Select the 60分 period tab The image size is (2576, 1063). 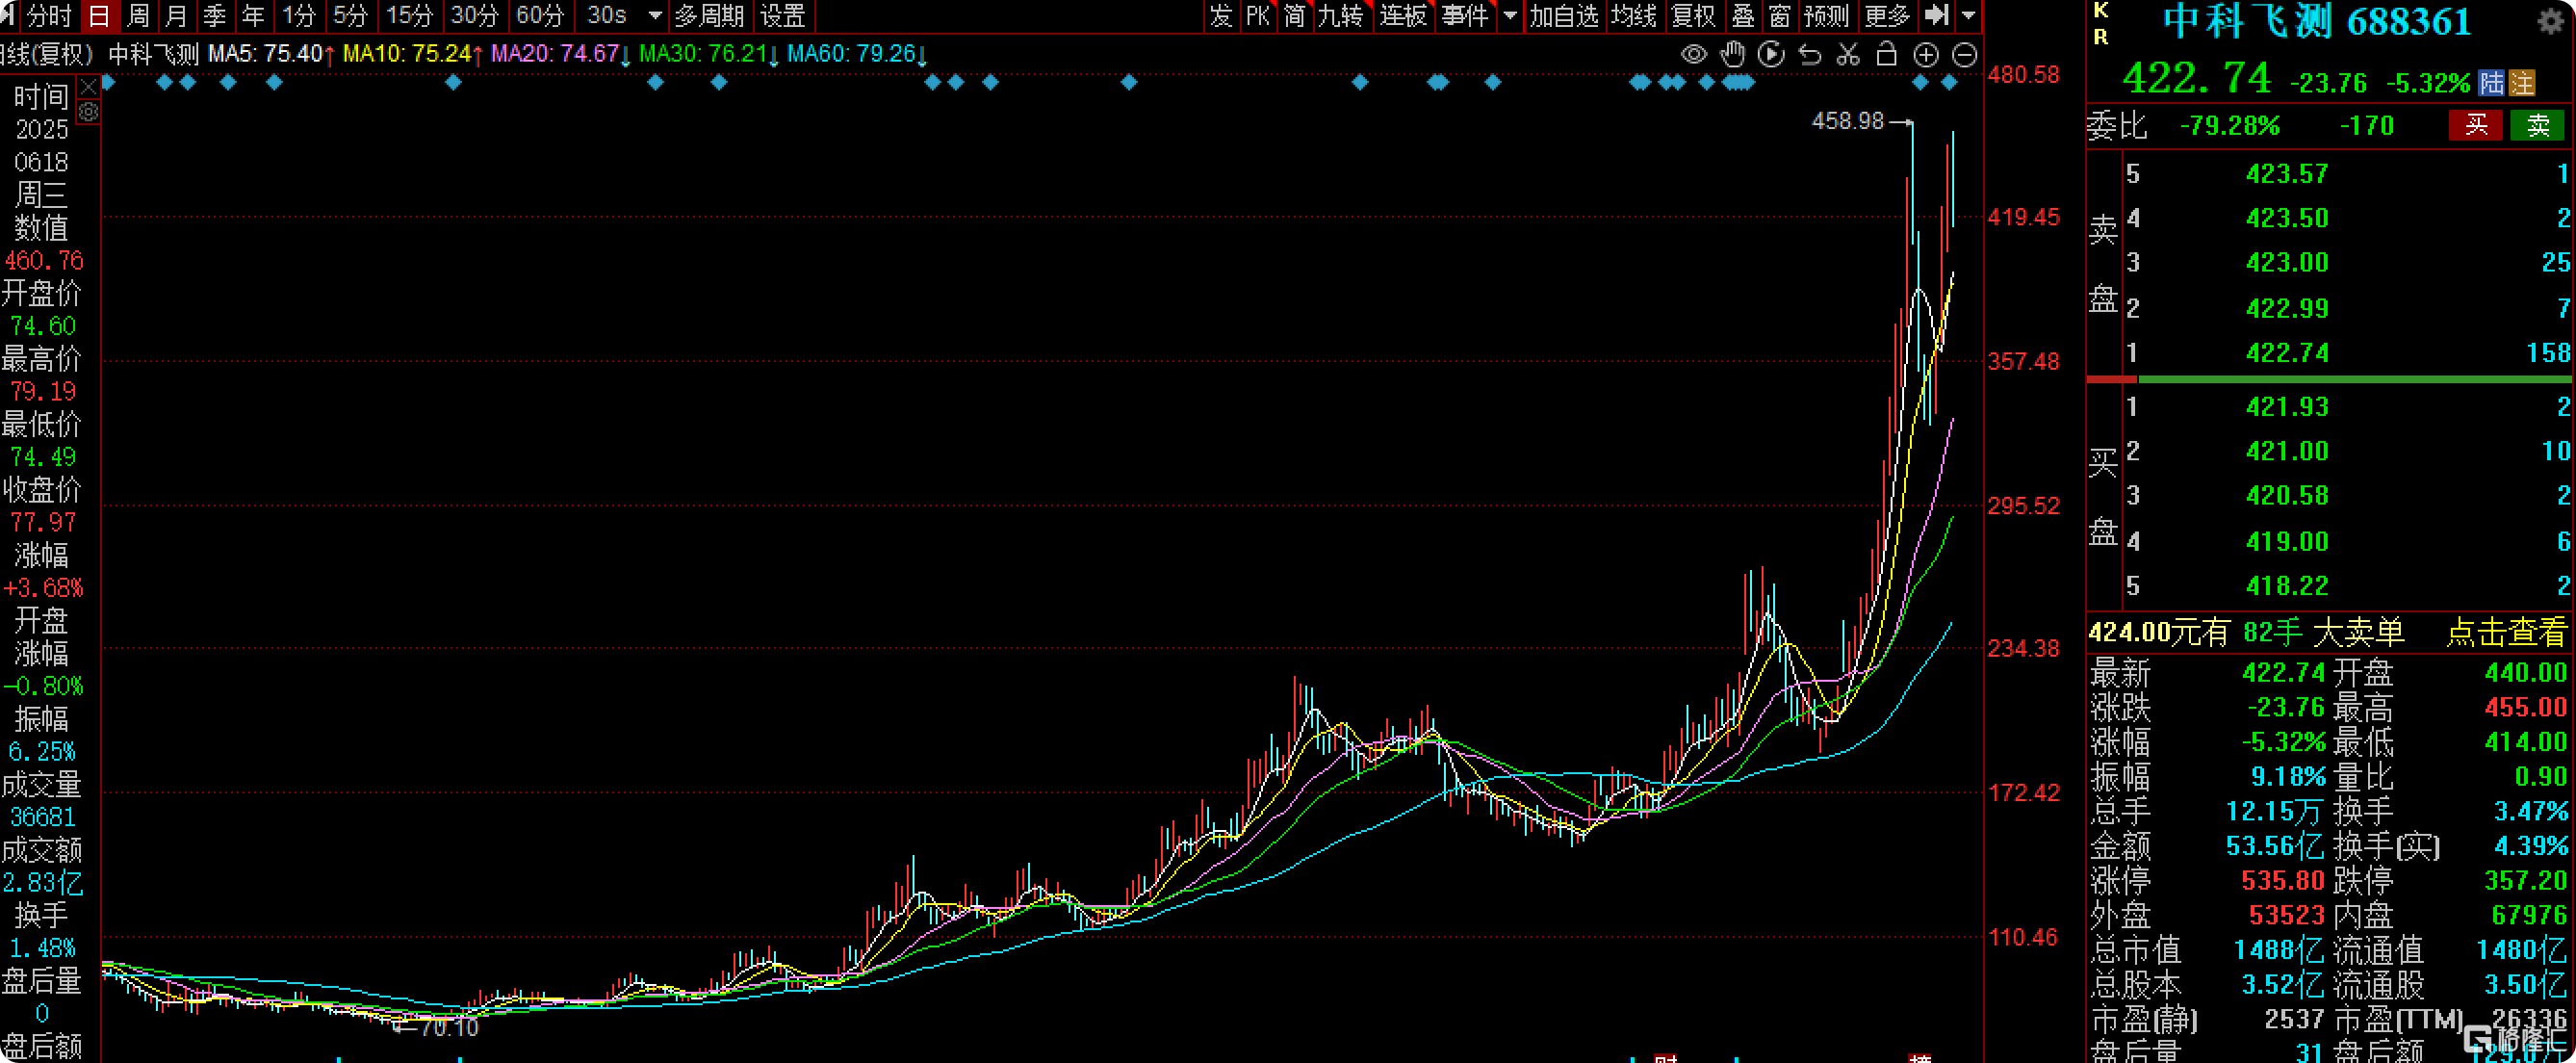(540, 16)
